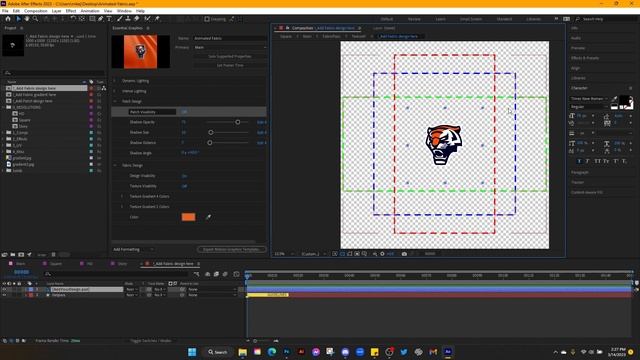Toggle the Patch Visibility value
This screenshot has width=640, height=360.
pos(184,112)
